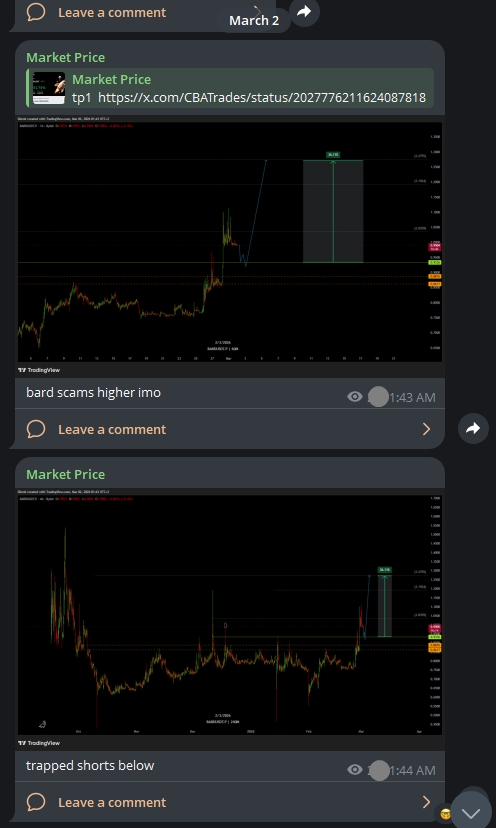The image size is (496, 828).
Task: Expand comments chevron on 'trapped shorts below' post
Action: click(x=426, y=802)
